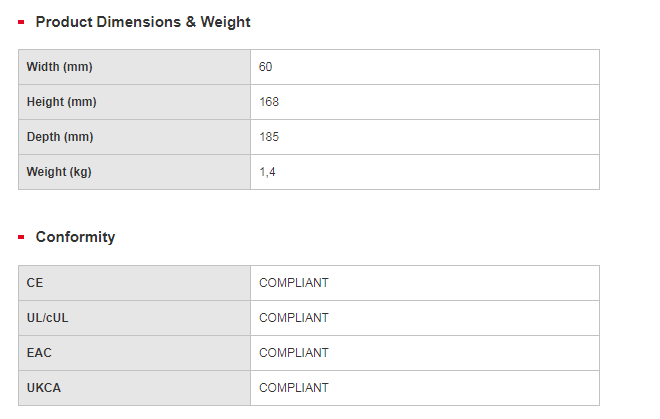Image resolution: width=660 pixels, height=419 pixels.
Task: Collapse the Conformity section red dash icon
Action: coord(21,238)
